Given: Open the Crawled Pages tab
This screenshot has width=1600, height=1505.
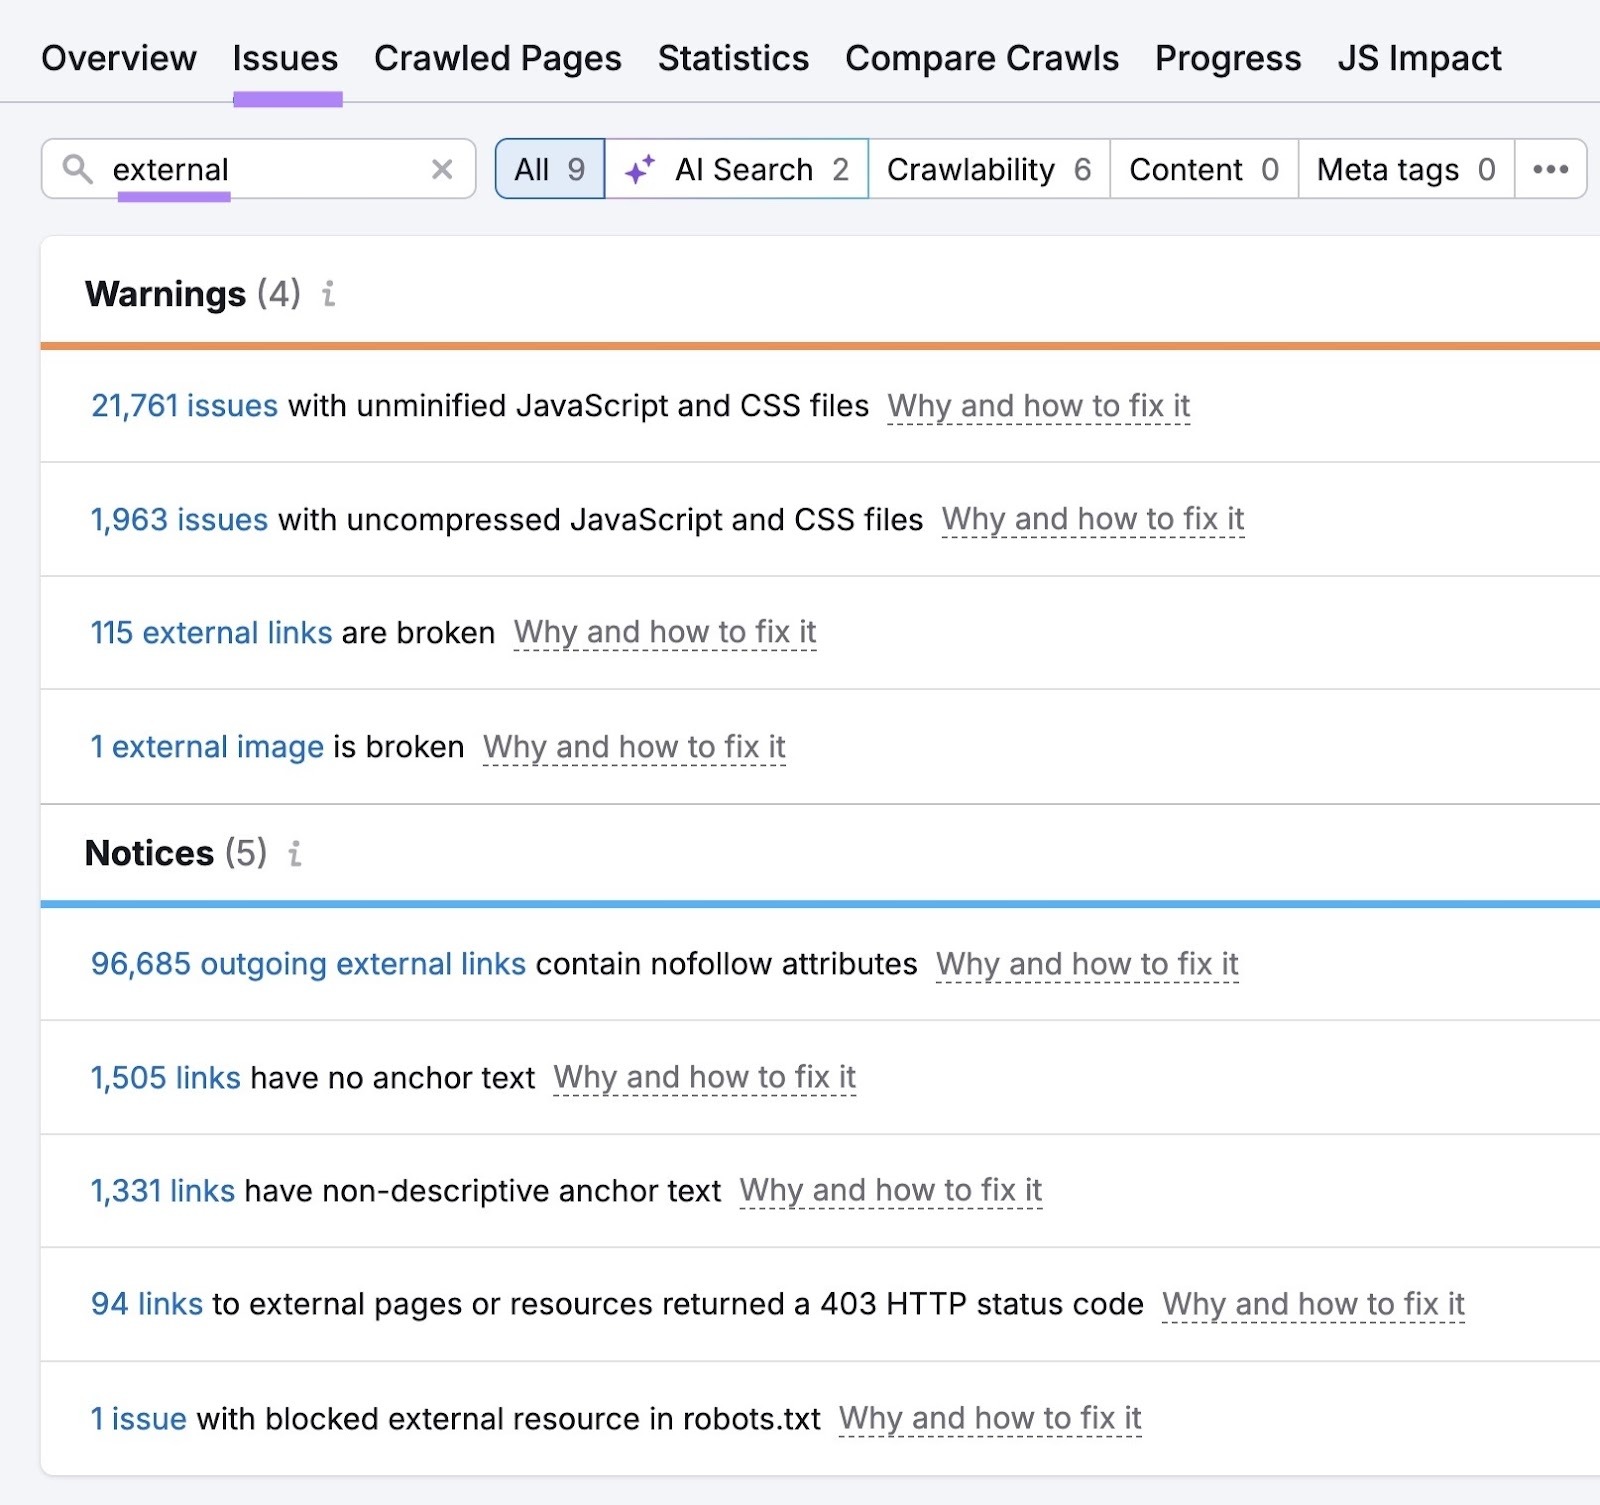Looking at the screenshot, I should coord(497,58).
